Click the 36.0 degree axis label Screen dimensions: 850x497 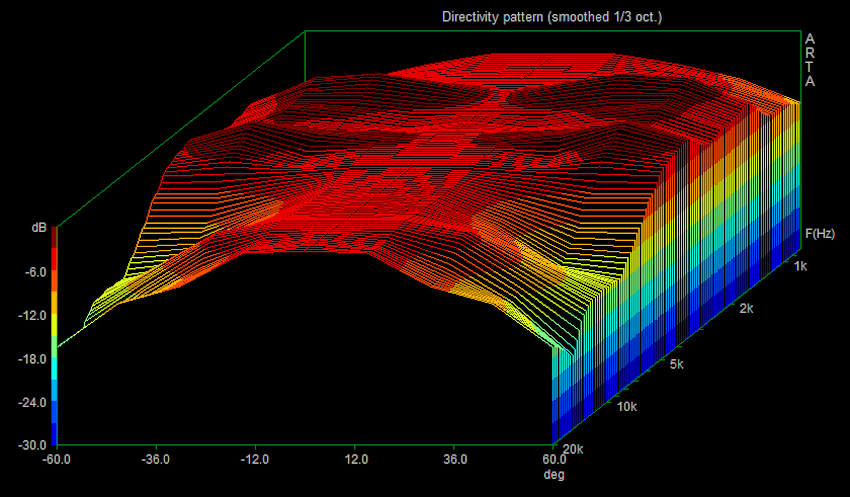pos(455,459)
